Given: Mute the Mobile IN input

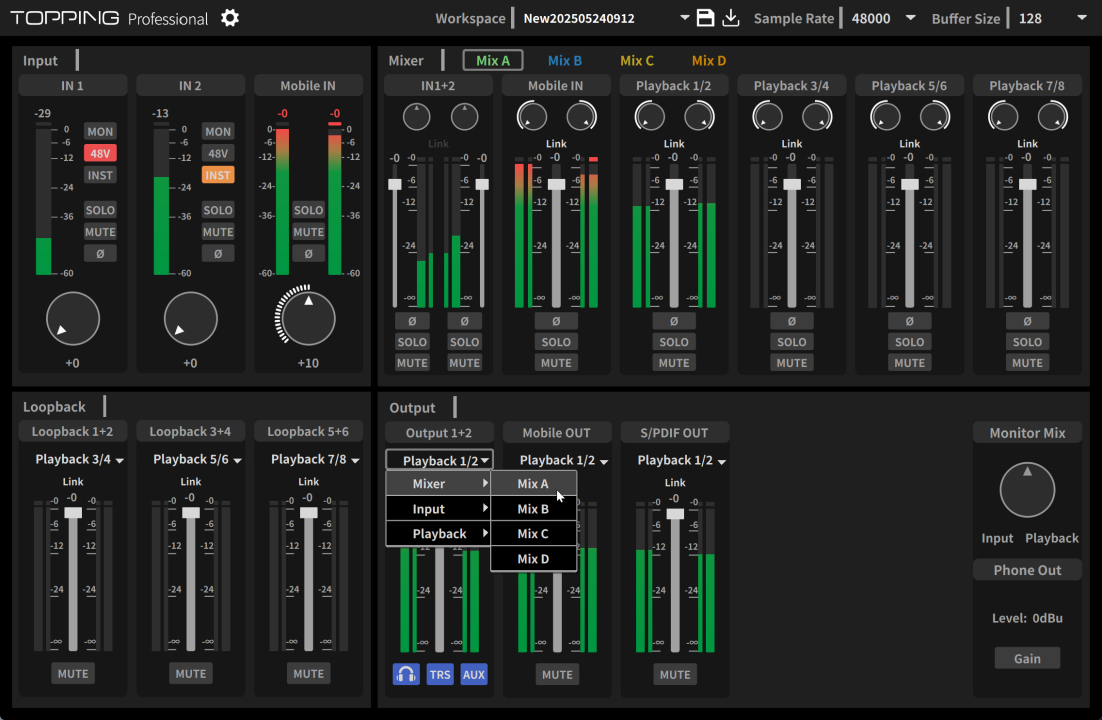Looking at the screenshot, I should (309, 232).
